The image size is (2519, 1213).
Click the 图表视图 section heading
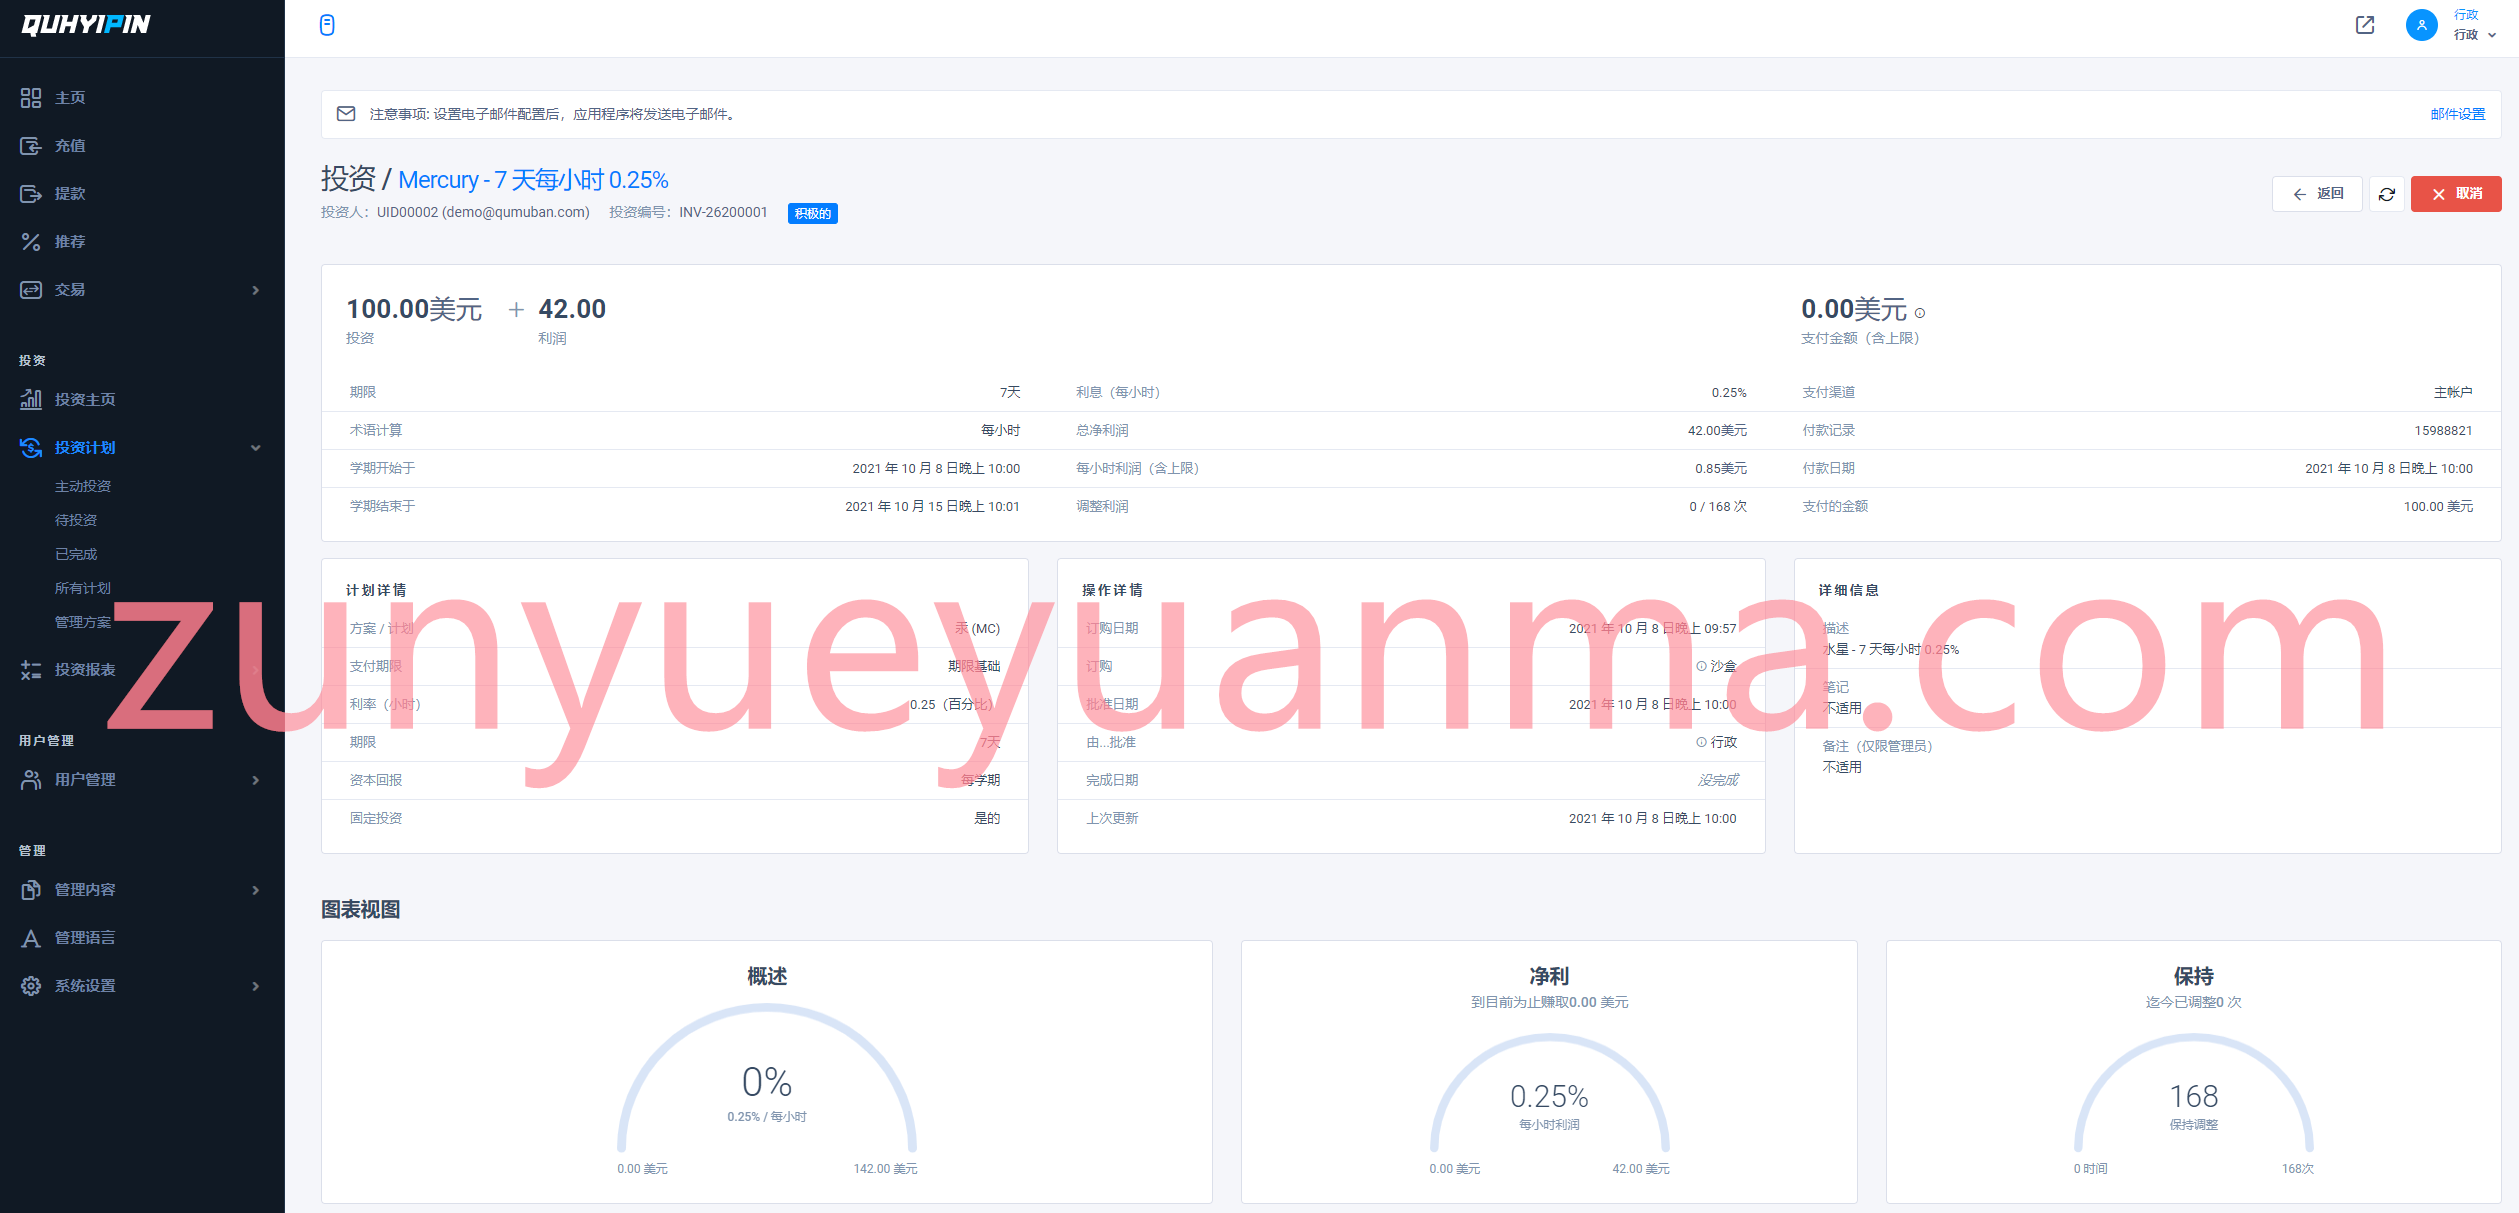(x=361, y=909)
